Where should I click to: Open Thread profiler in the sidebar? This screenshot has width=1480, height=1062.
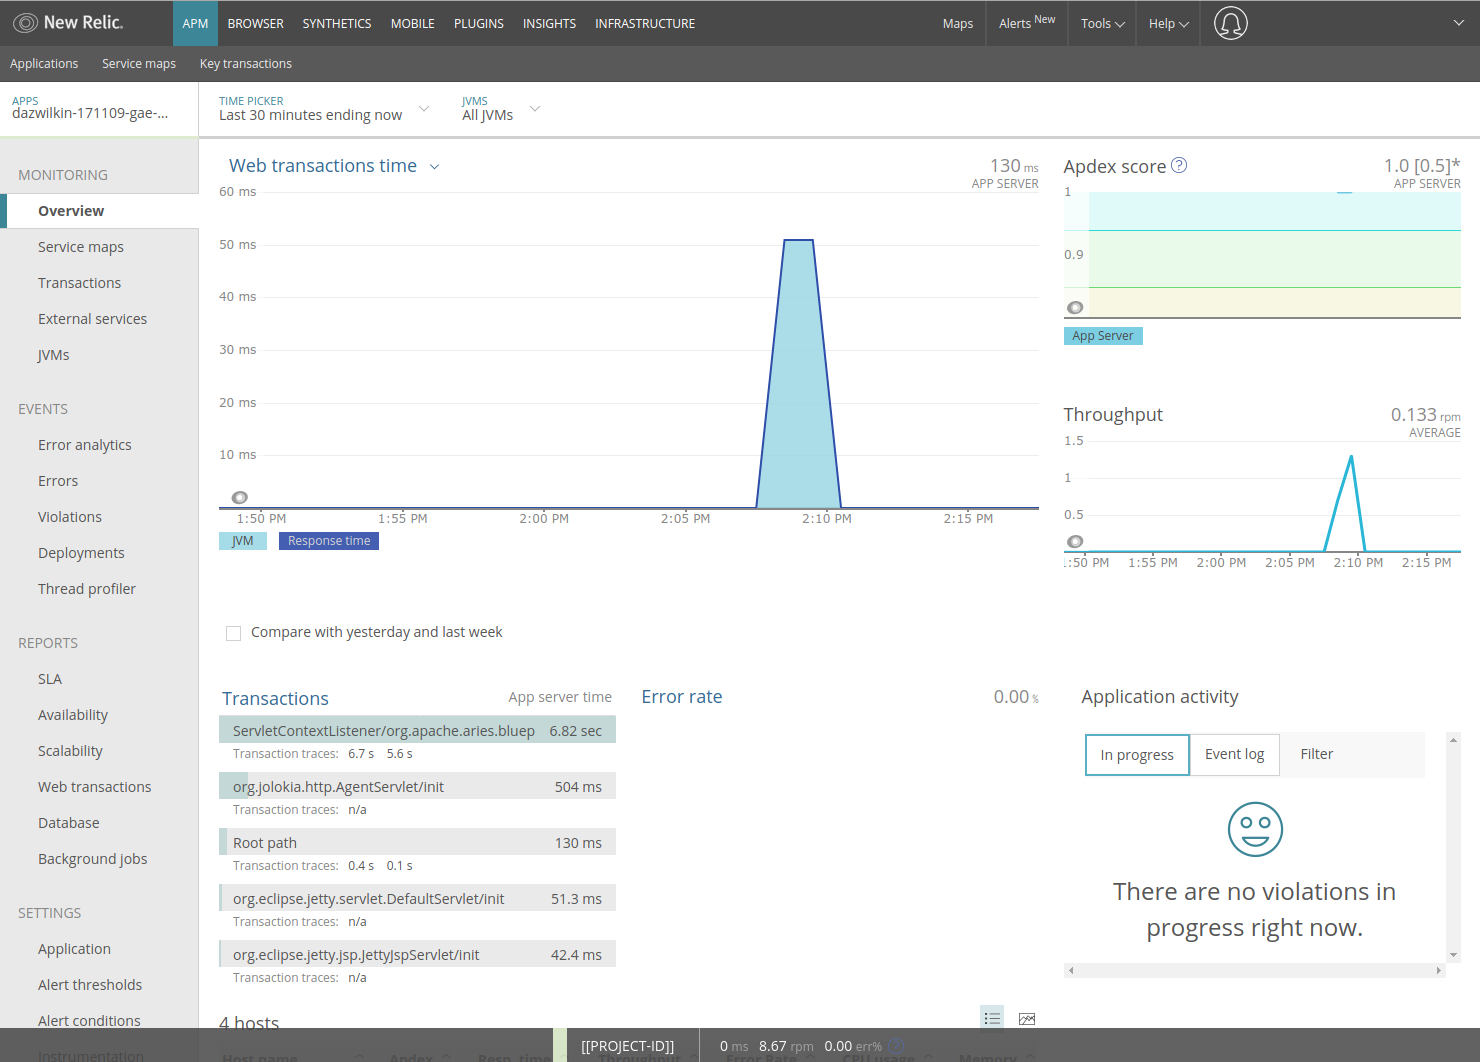[x=87, y=589]
